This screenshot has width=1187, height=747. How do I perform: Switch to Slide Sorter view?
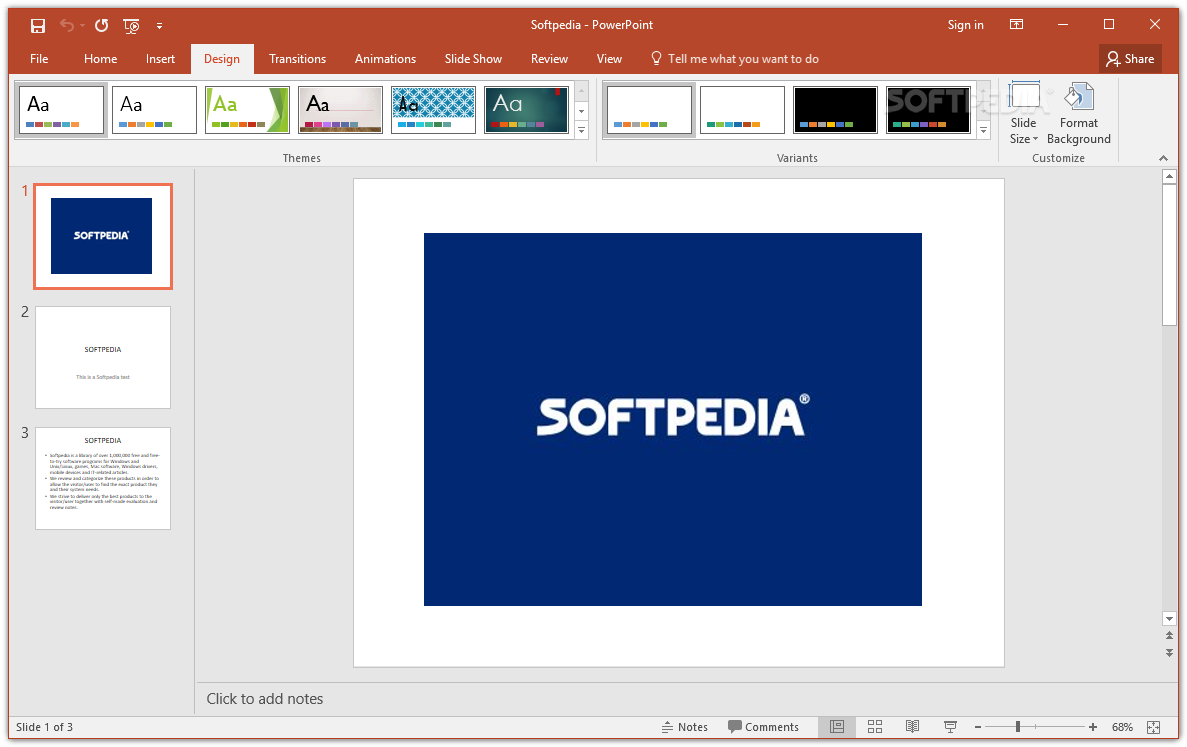pyautogui.click(x=875, y=727)
